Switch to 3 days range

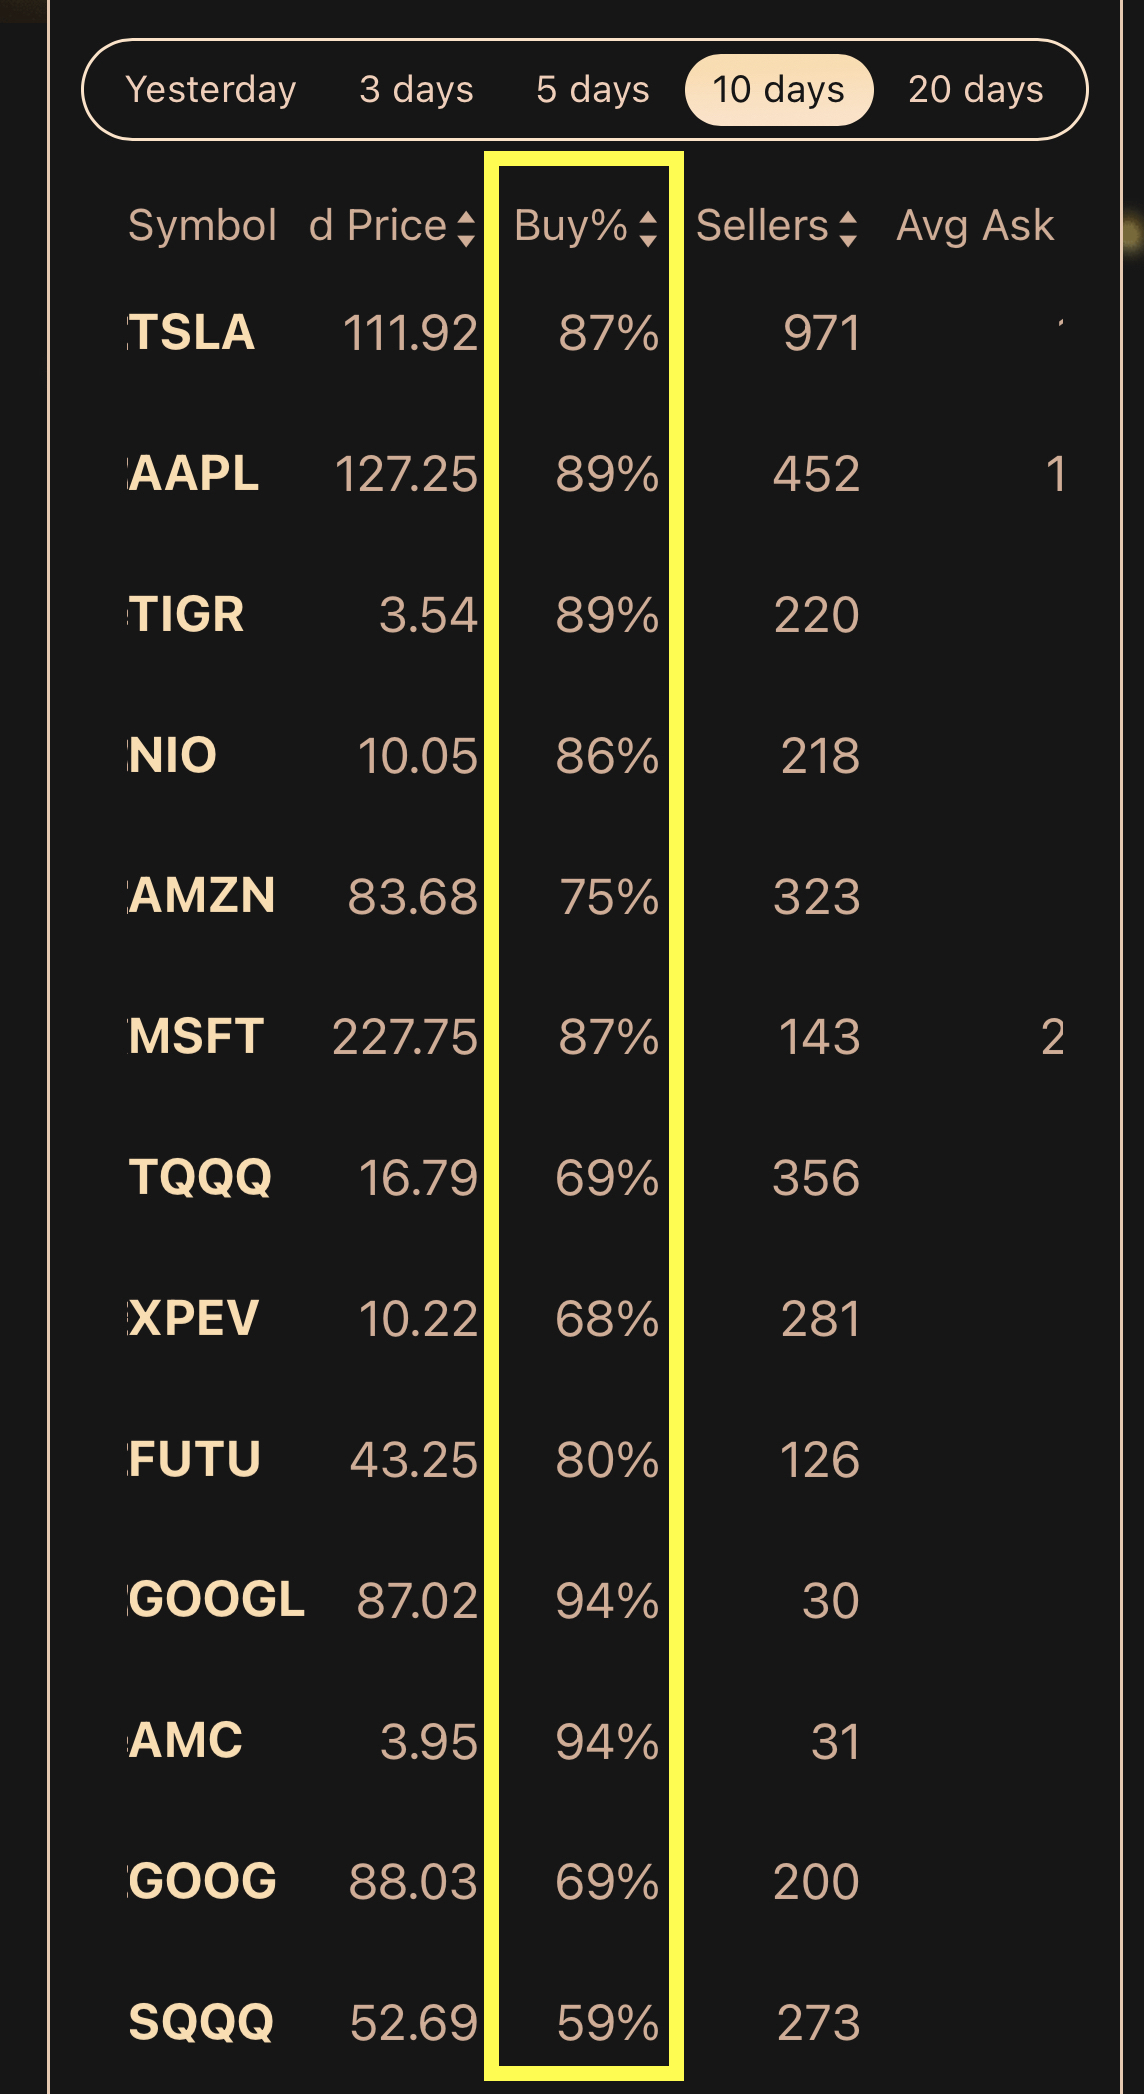(x=416, y=90)
